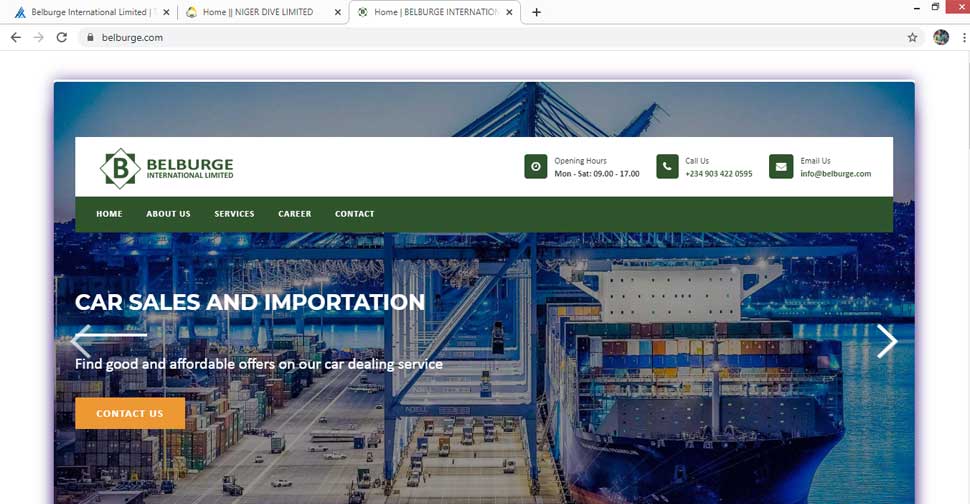
Task: Go to the ABOUT US page
Action: (x=168, y=214)
